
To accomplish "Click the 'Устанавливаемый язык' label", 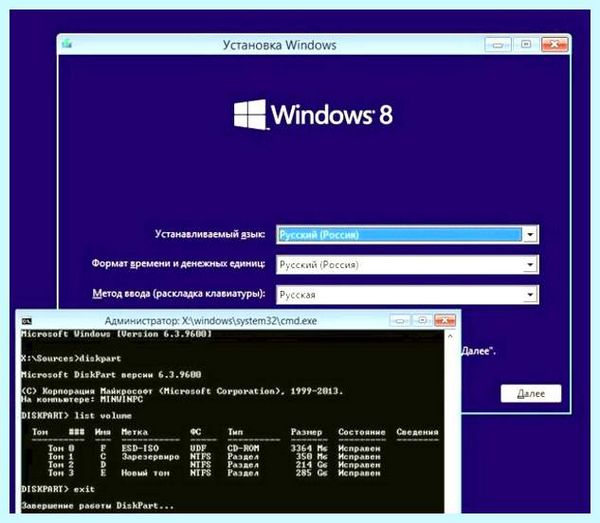I will click(210, 234).
